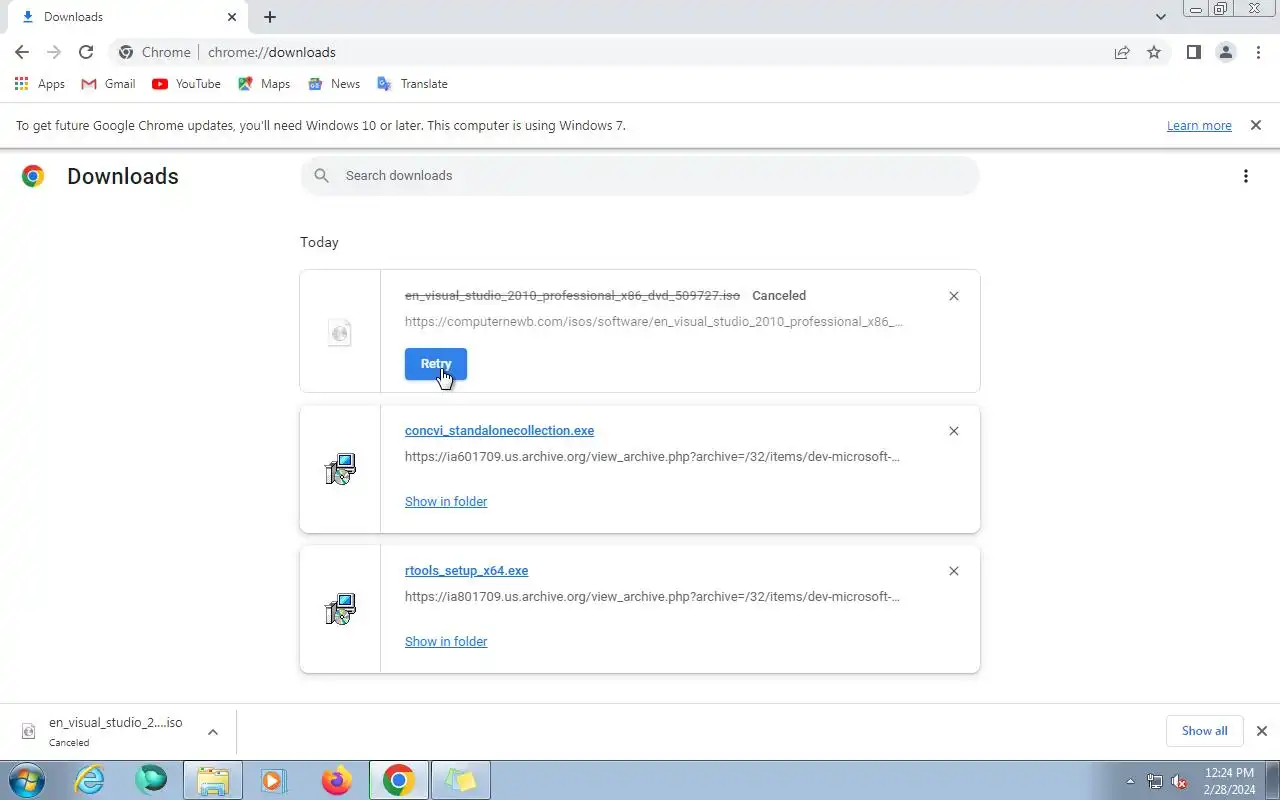Expand download shelf item options chevron
Screen dimensions: 1280x800
tap(213, 732)
